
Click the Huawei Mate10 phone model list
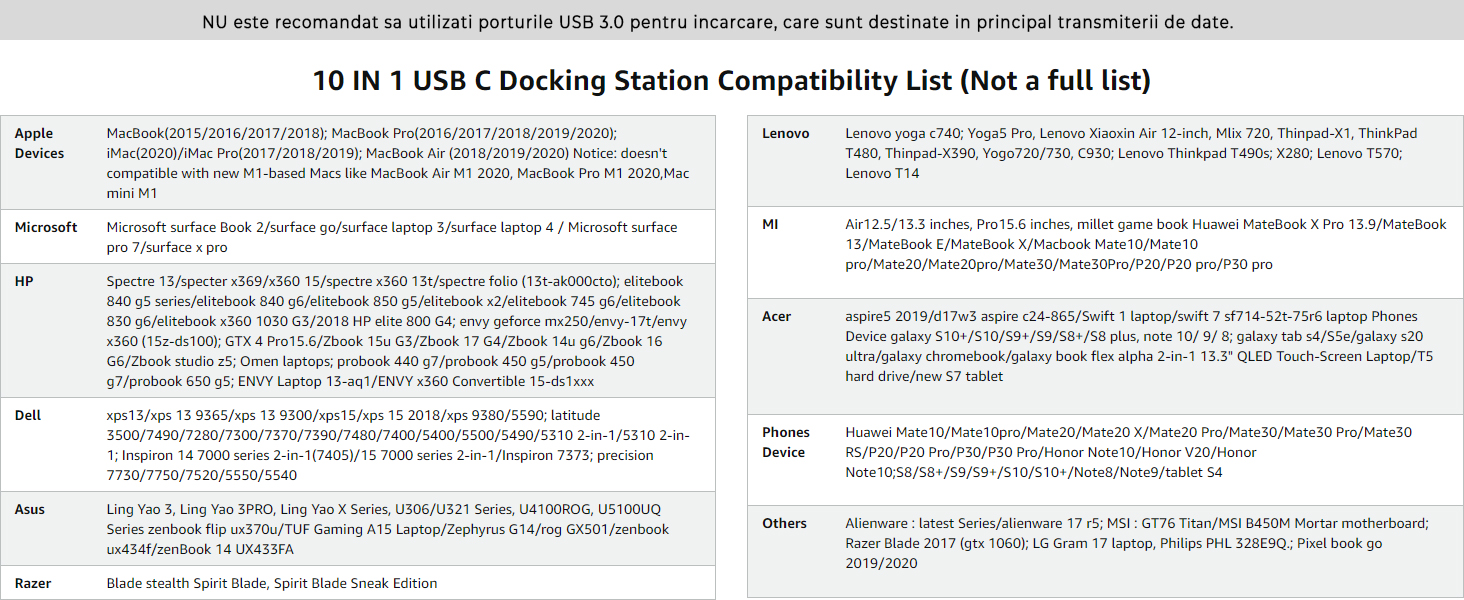pyautogui.click(x=1129, y=452)
